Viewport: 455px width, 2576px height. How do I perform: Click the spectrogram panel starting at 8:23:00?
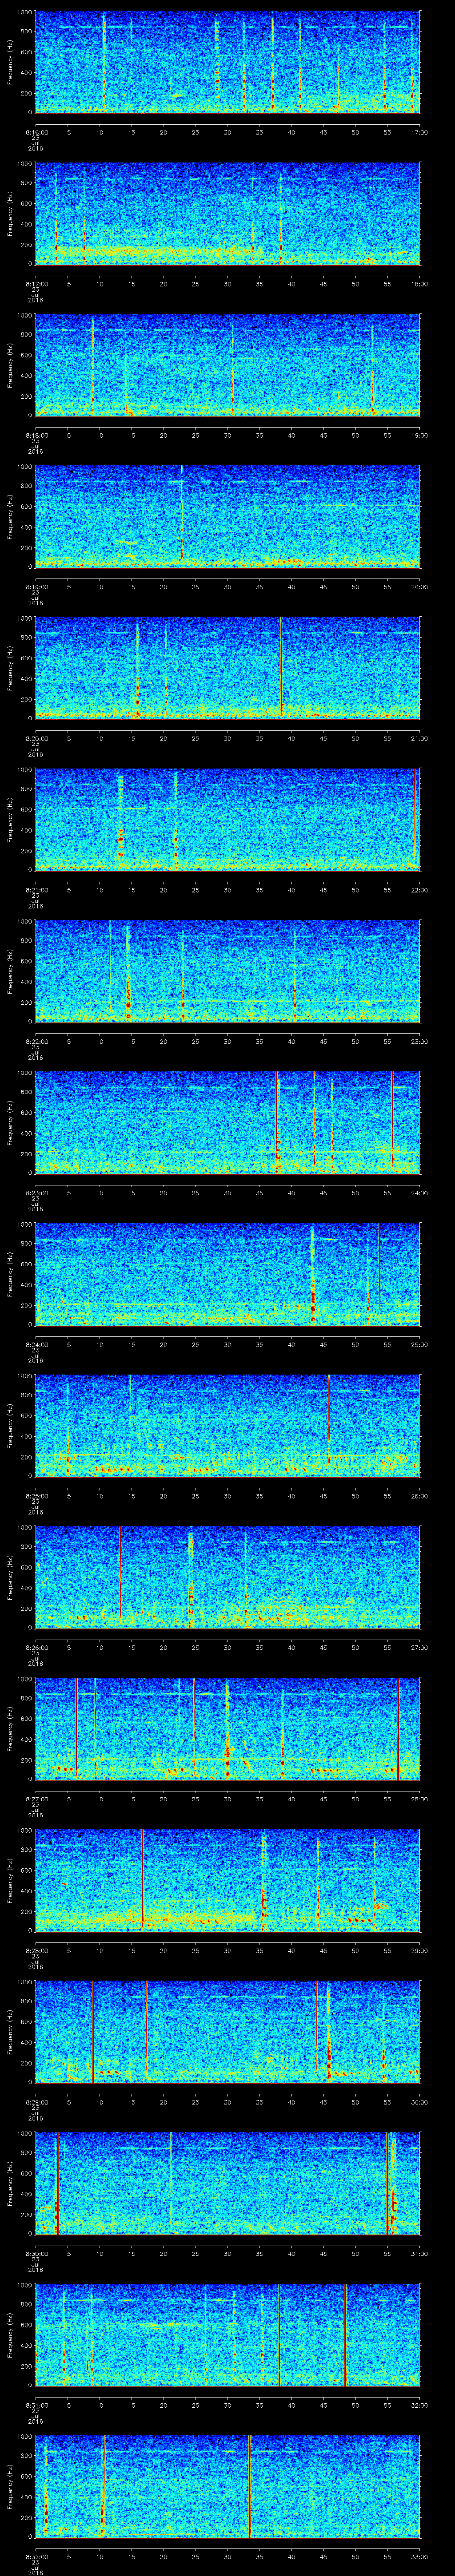228,1123
